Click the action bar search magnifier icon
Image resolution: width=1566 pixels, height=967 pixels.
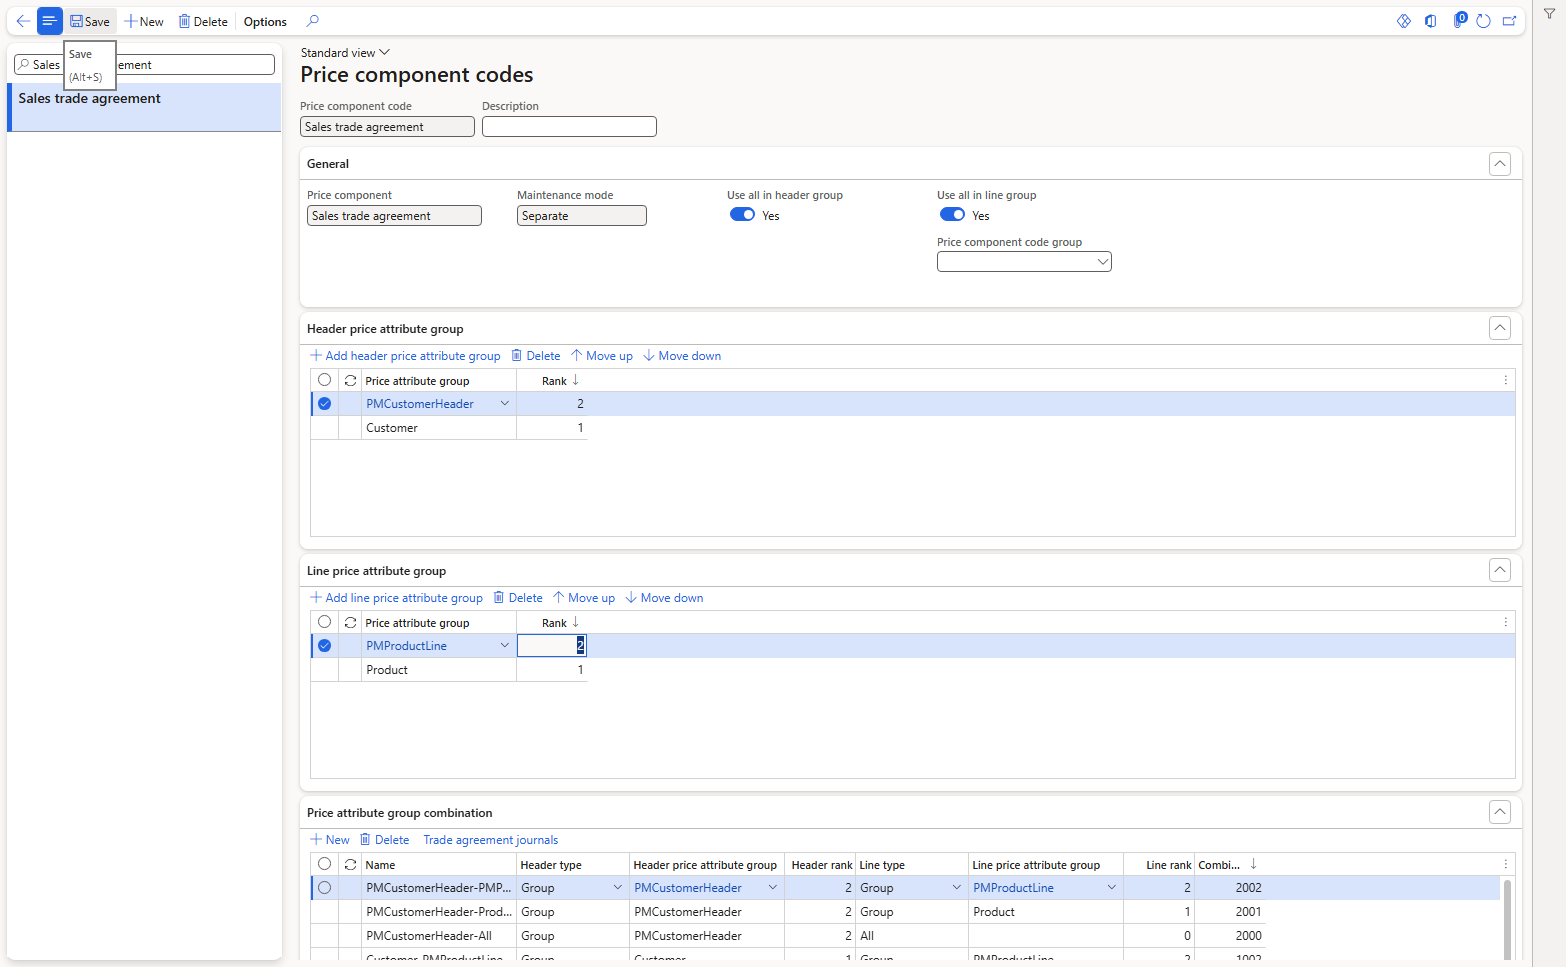tap(313, 21)
